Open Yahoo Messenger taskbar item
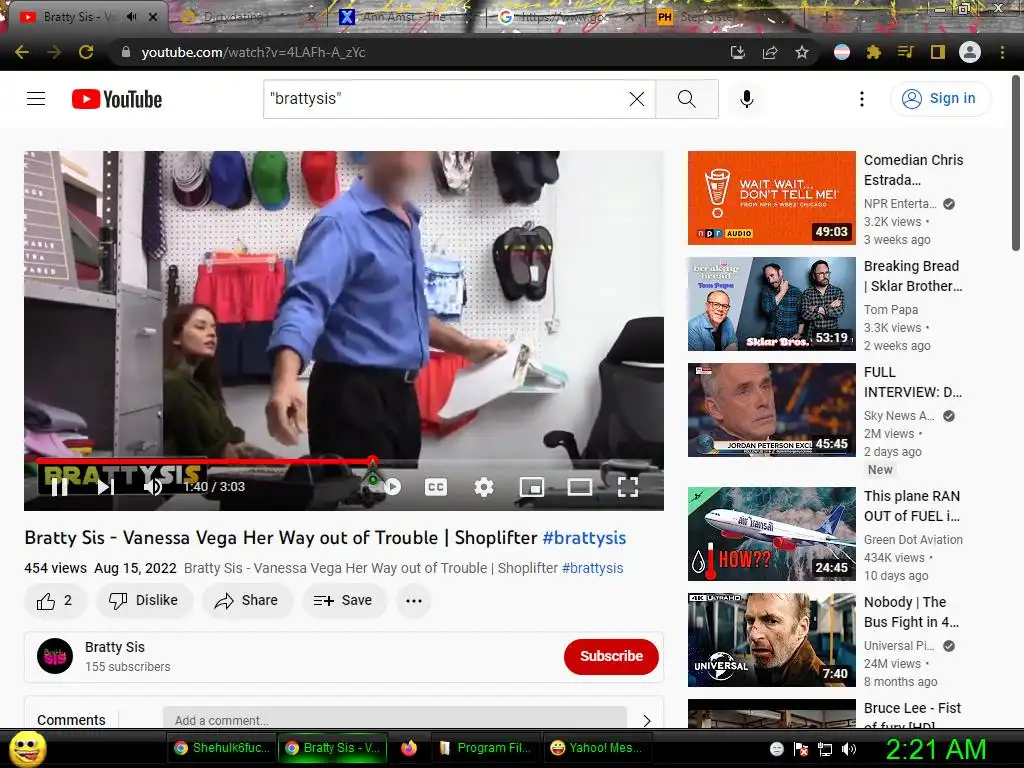 597,748
